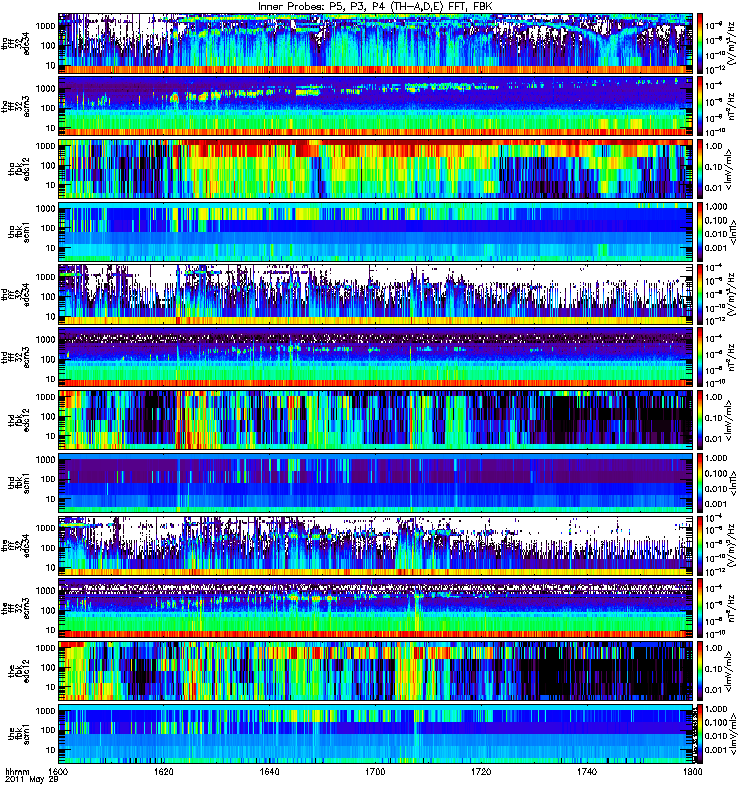Click the 'thd fff 32 edc34' y-axis label
The image size is (750, 800).
coord(15,294)
